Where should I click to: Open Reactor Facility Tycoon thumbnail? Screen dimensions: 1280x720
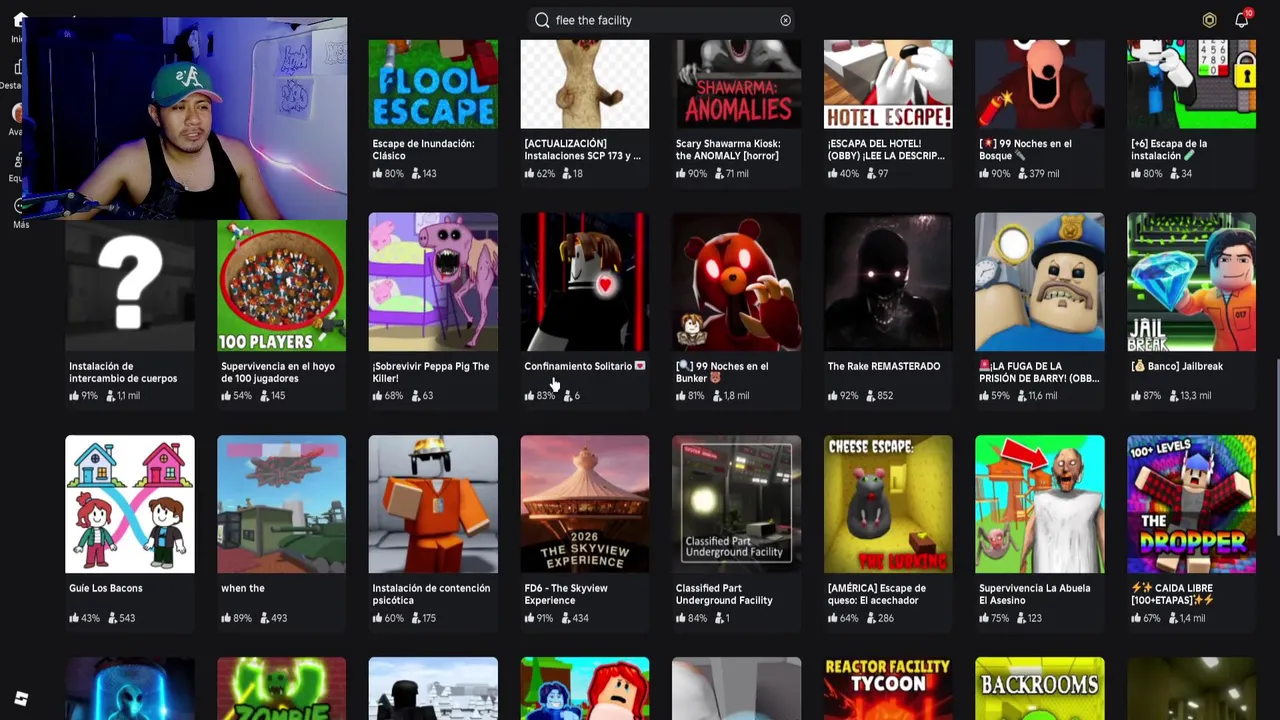pos(888,688)
